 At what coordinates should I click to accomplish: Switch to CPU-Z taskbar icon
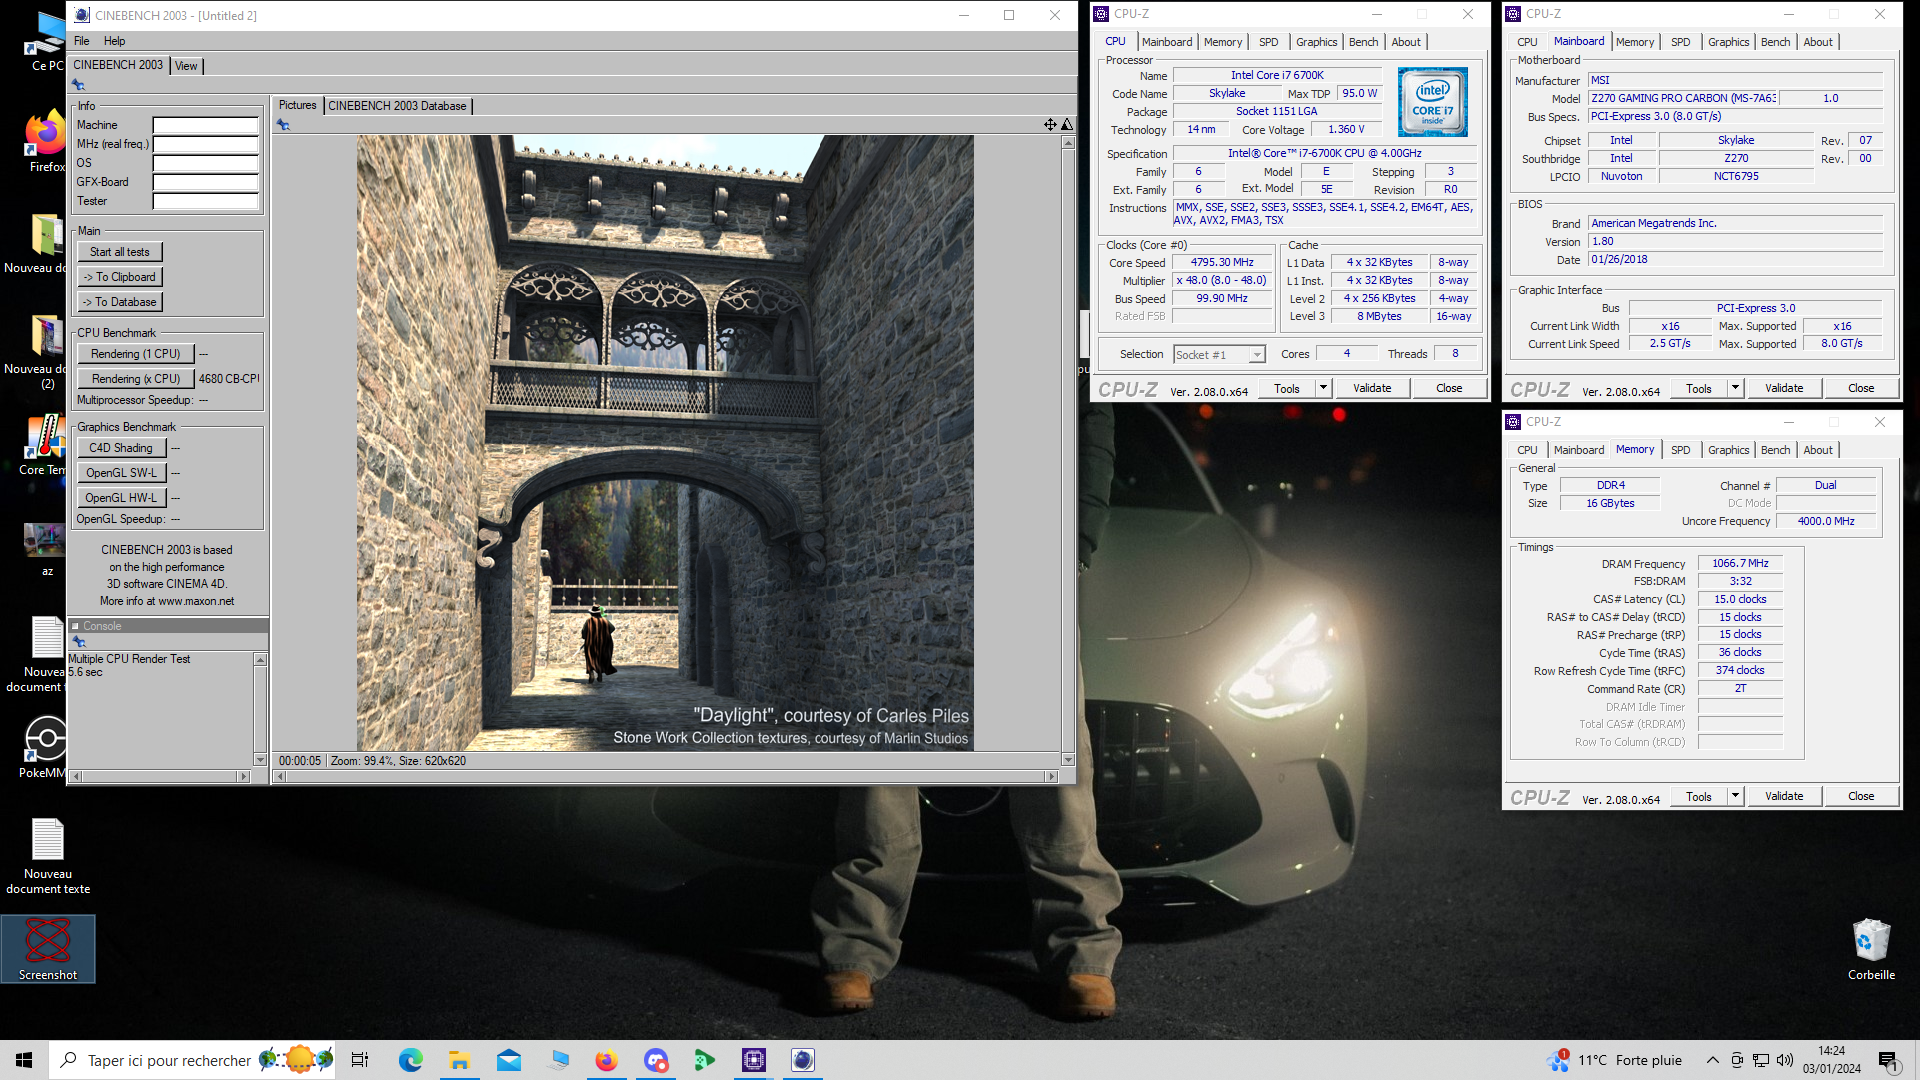(754, 1060)
